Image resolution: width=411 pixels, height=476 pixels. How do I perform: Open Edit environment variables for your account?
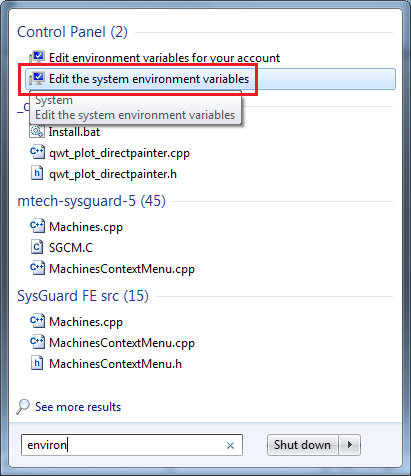pyautogui.click(x=164, y=58)
